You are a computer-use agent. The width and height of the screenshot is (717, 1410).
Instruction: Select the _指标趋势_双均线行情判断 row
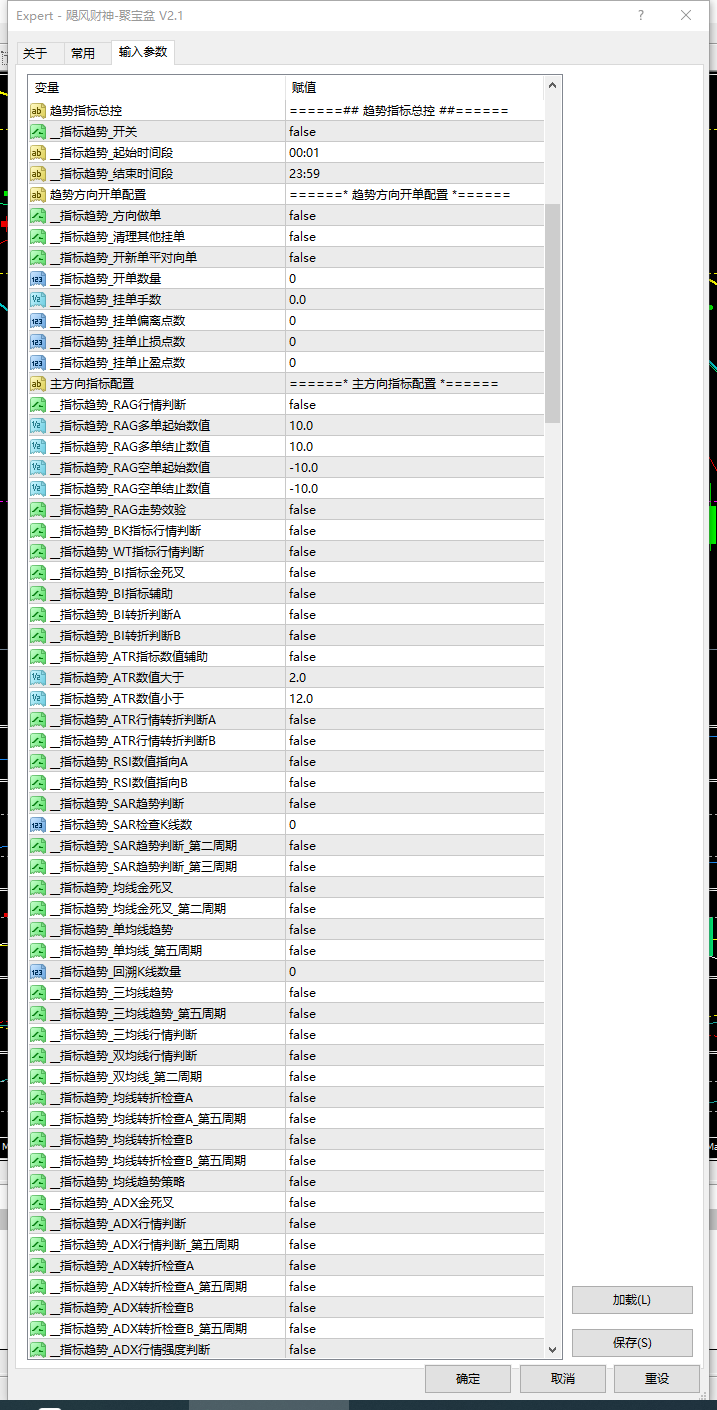click(x=286, y=1056)
